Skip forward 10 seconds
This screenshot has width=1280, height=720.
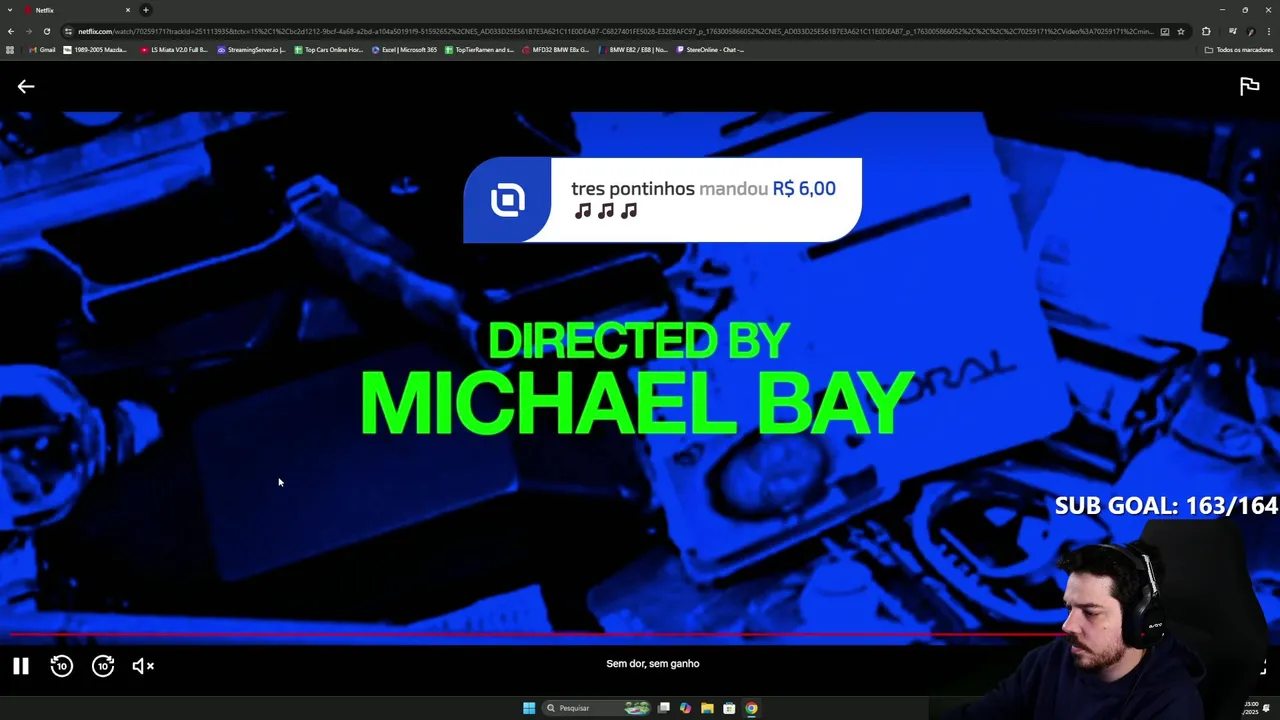pyautogui.click(x=103, y=666)
